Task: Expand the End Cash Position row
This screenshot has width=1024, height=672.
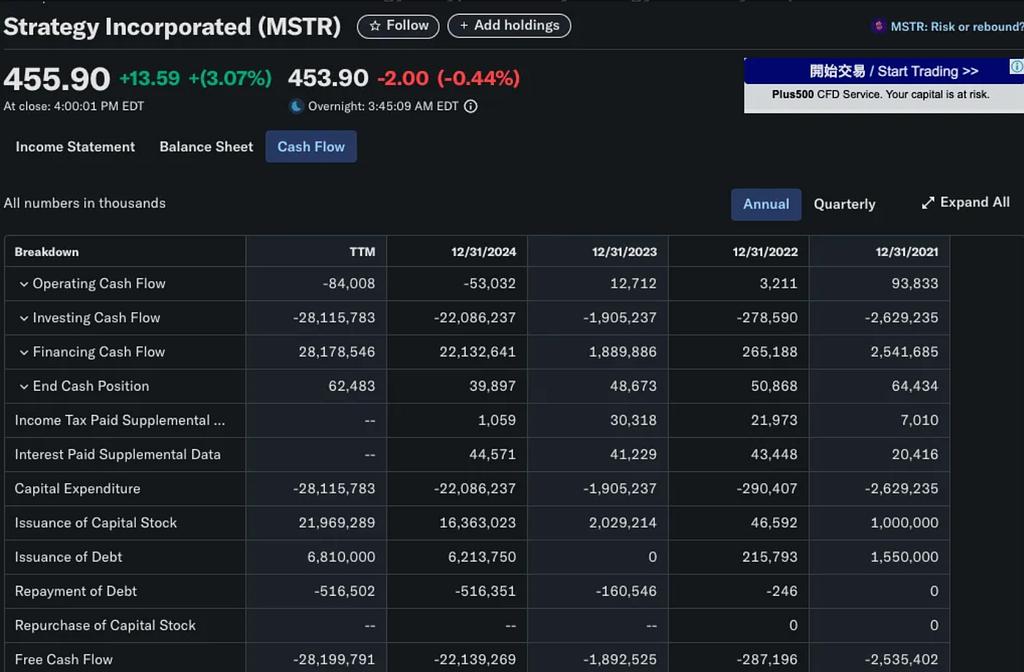Action: point(24,387)
